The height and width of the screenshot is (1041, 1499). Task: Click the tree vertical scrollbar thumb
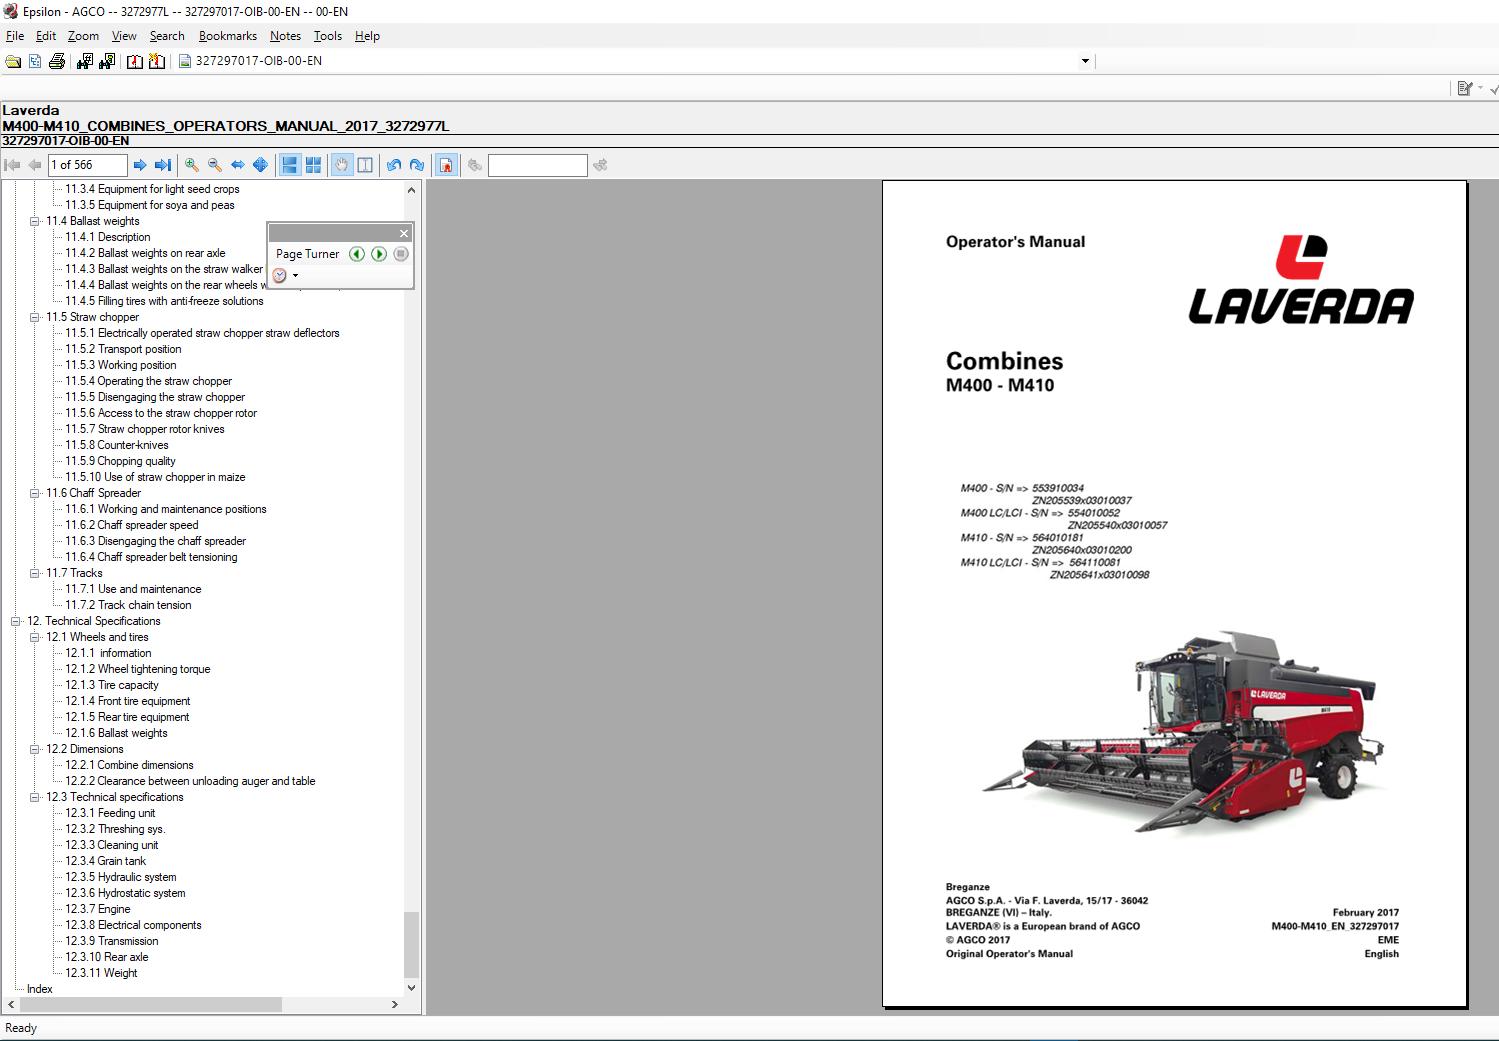coord(411,944)
